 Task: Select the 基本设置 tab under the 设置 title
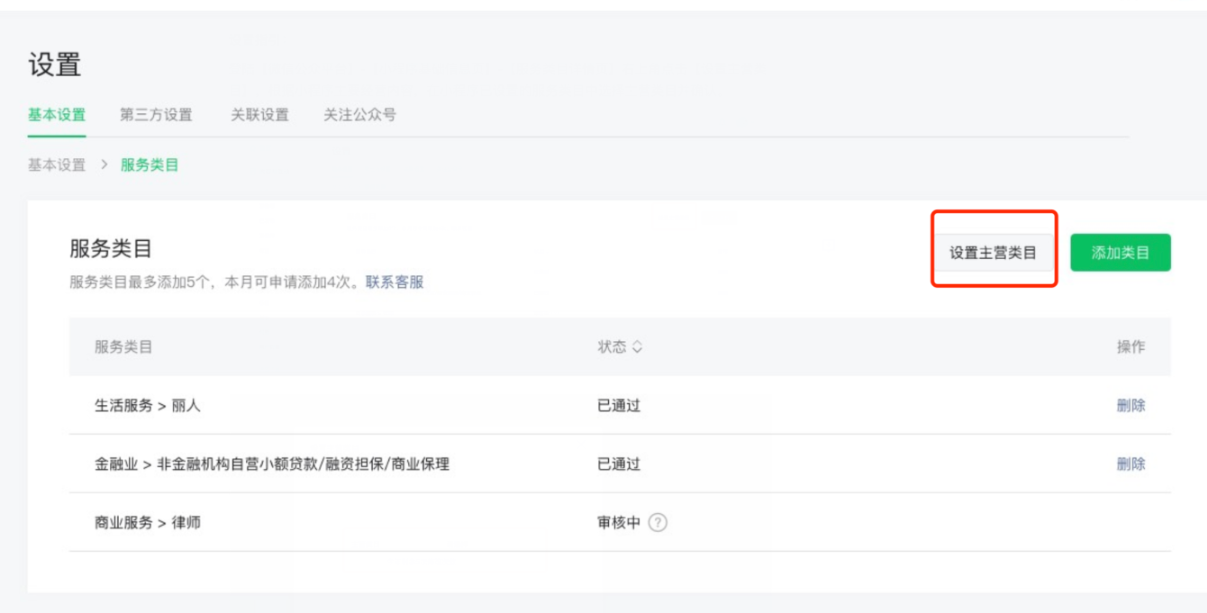tap(56, 115)
